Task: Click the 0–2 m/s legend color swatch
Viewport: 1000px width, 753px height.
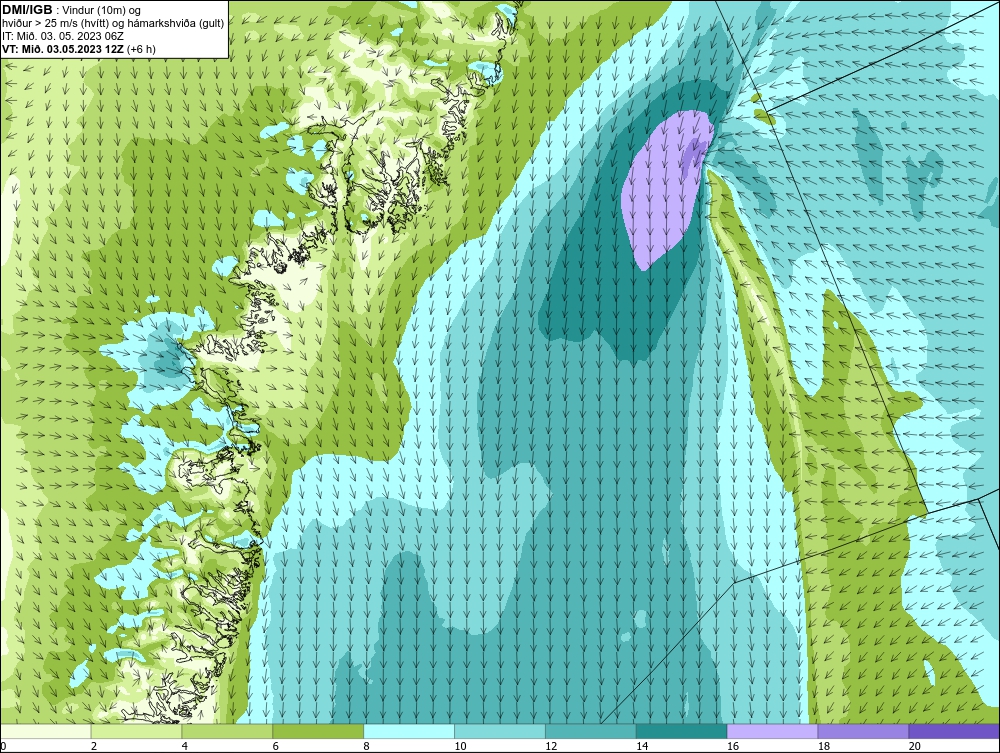Action: [x=46, y=731]
